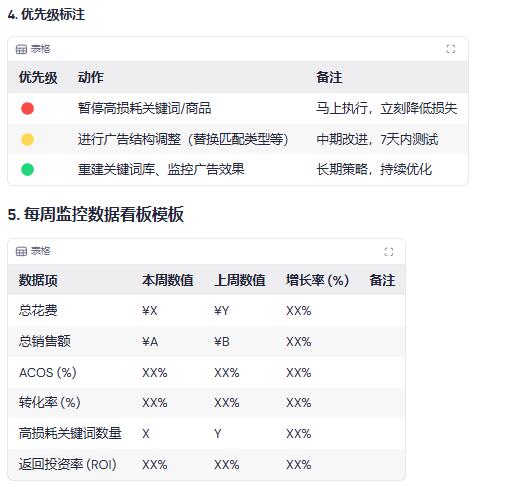Expand the priority table to fullscreen
This screenshot has width=507, height=487.
[x=451, y=49]
